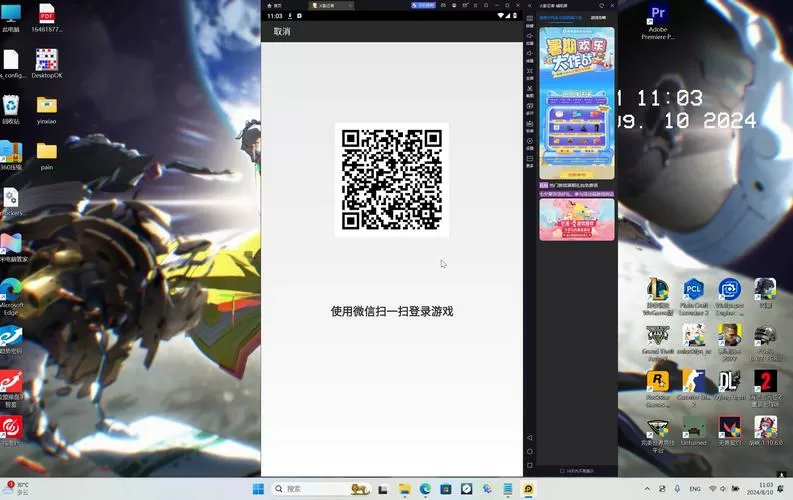Open the yinxiao folder on desktop
This screenshot has height=500, width=793.
pos(47,110)
